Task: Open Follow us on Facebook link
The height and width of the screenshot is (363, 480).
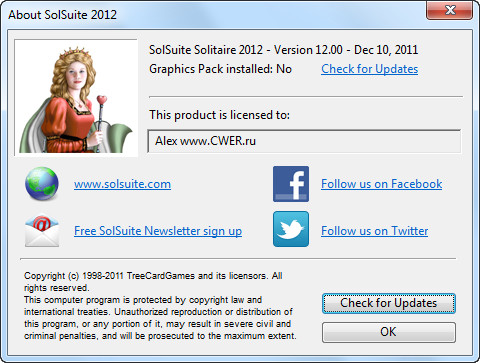Action: click(x=382, y=184)
